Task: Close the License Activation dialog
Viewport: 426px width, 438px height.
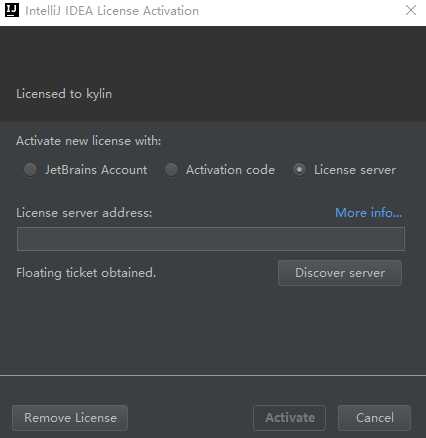Action: 411,10
